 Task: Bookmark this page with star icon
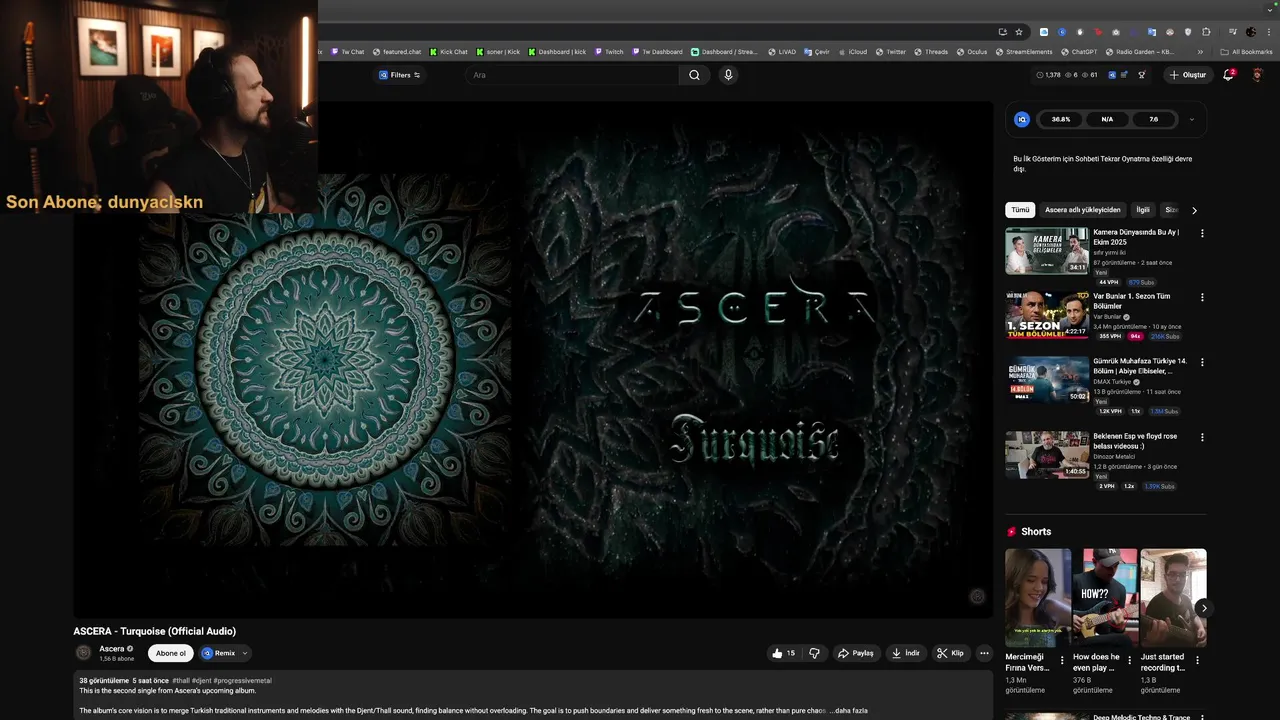click(x=1019, y=32)
